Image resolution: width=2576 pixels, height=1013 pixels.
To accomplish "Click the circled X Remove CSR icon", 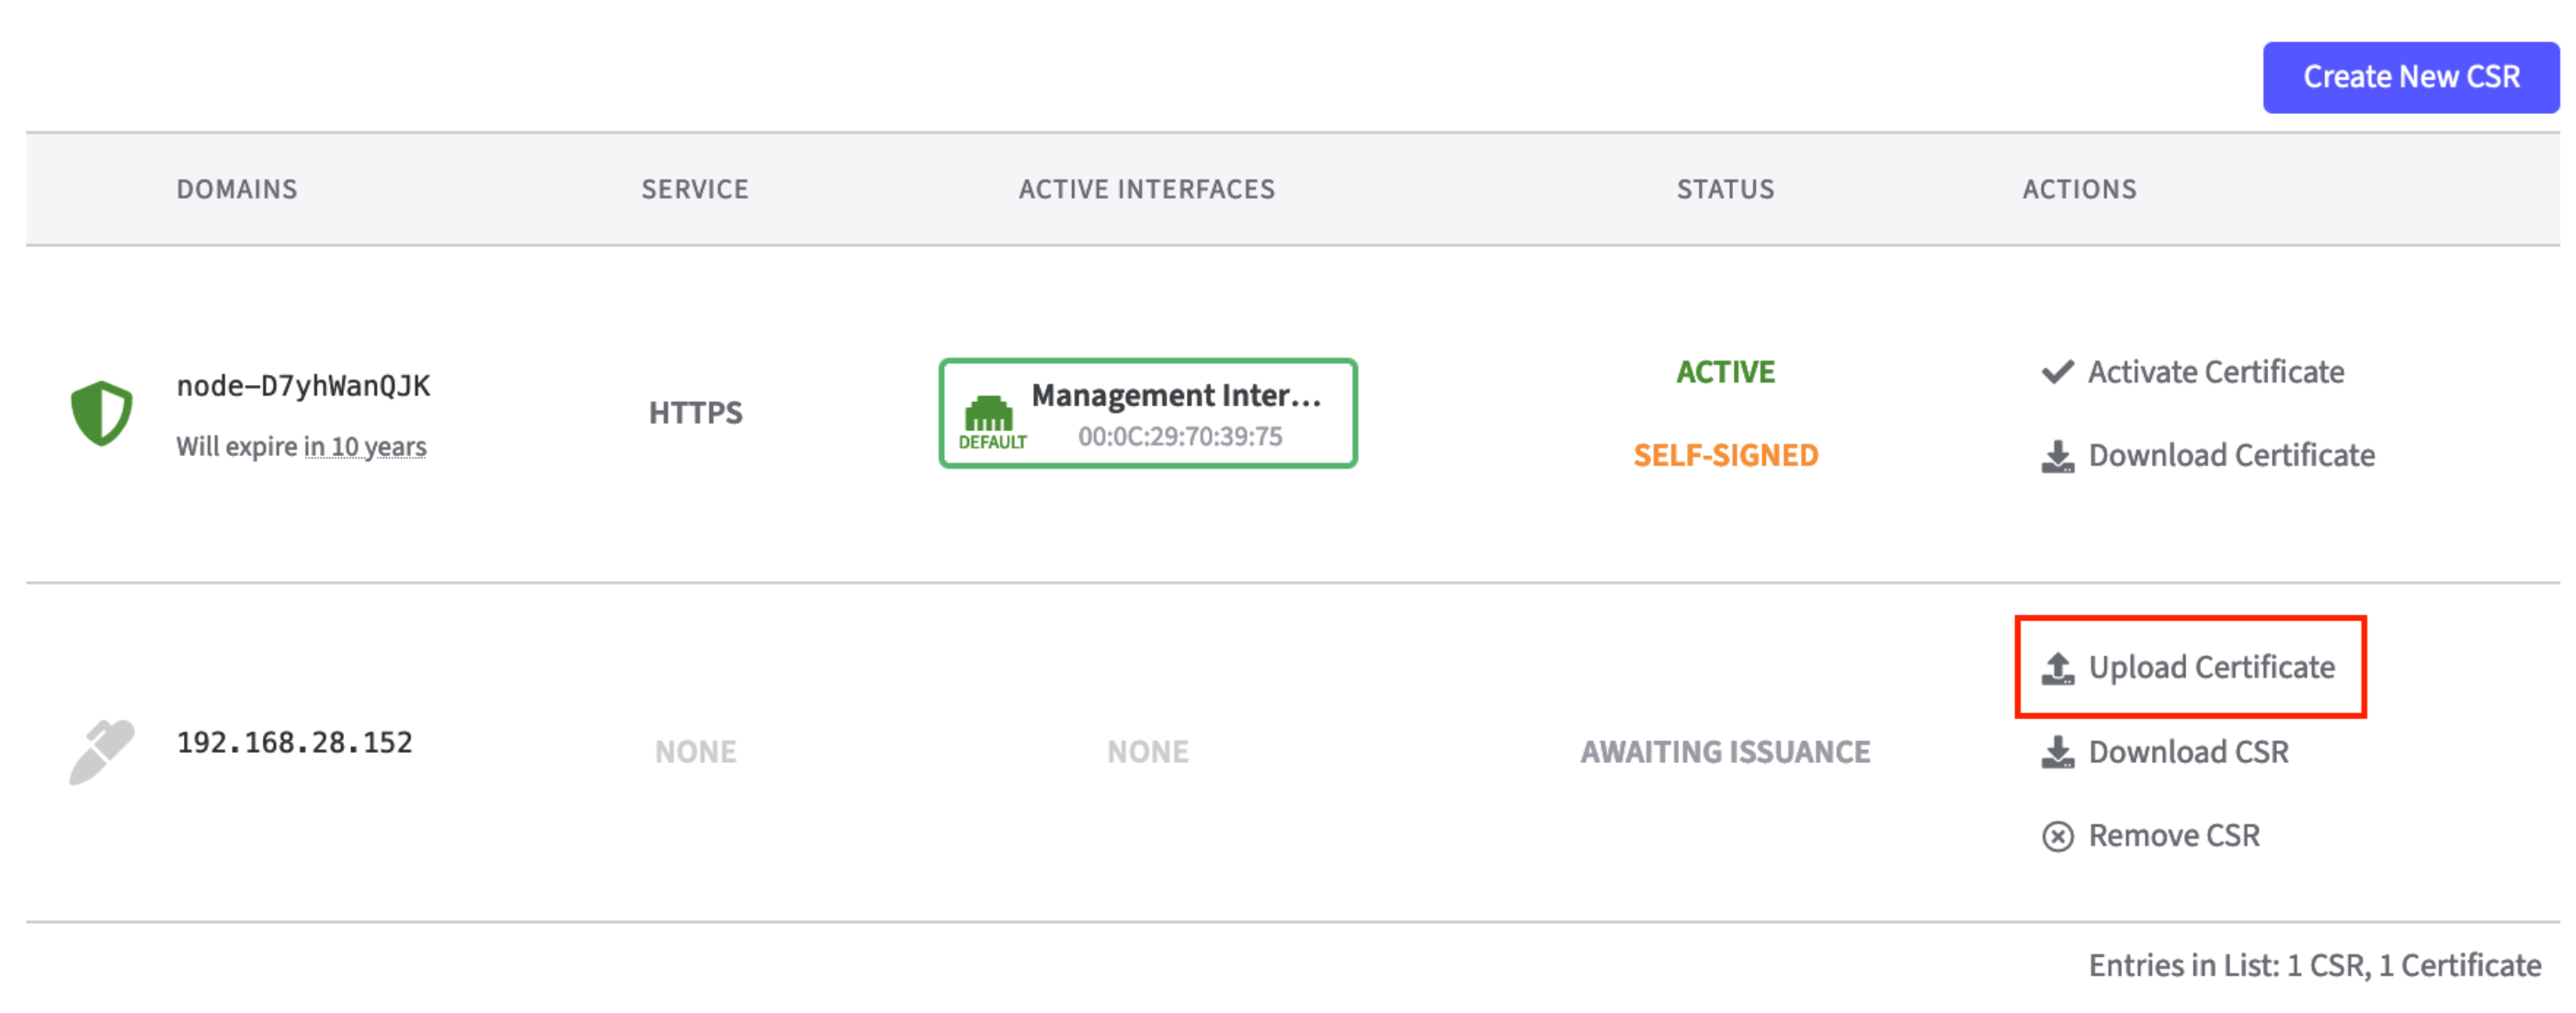I will coord(2057,836).
